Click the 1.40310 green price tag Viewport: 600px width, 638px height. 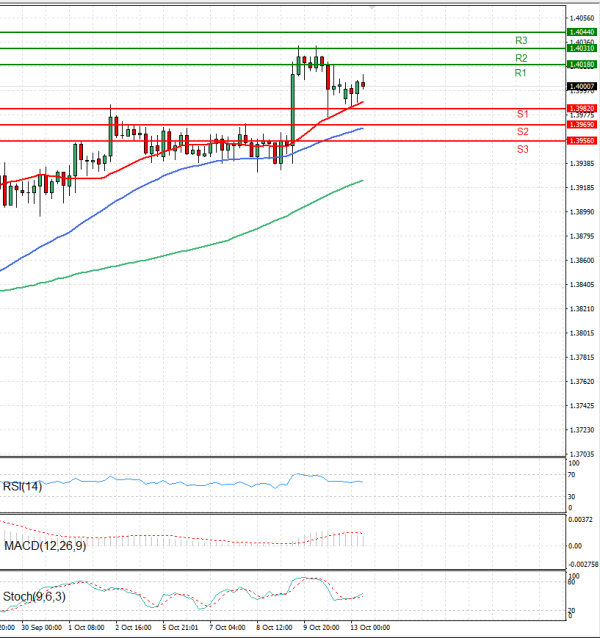581,48
